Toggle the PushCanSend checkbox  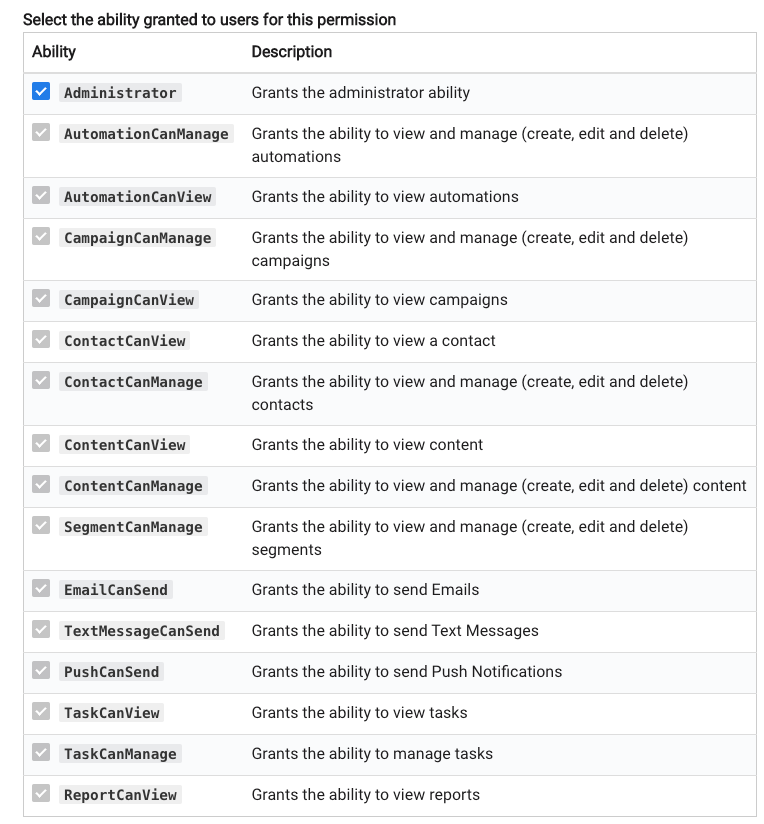[41, 671]
